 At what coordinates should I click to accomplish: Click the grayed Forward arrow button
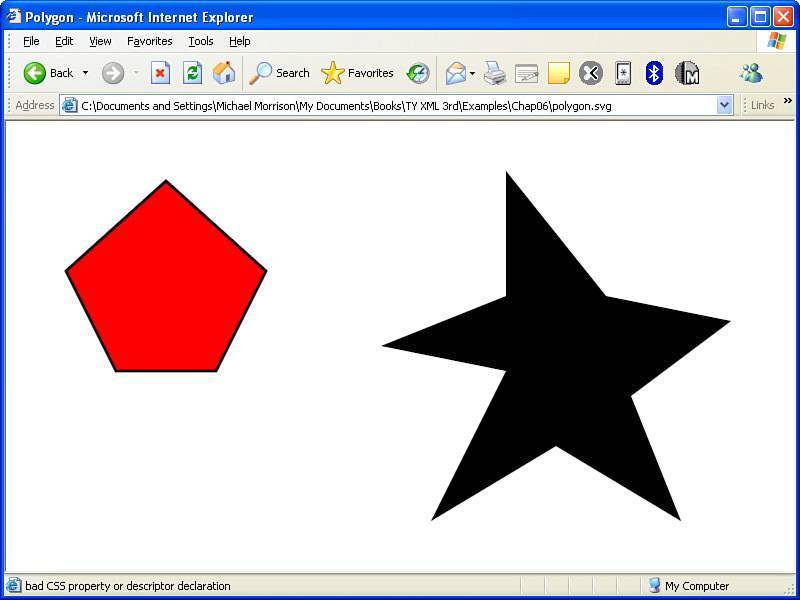click(113, 73)
